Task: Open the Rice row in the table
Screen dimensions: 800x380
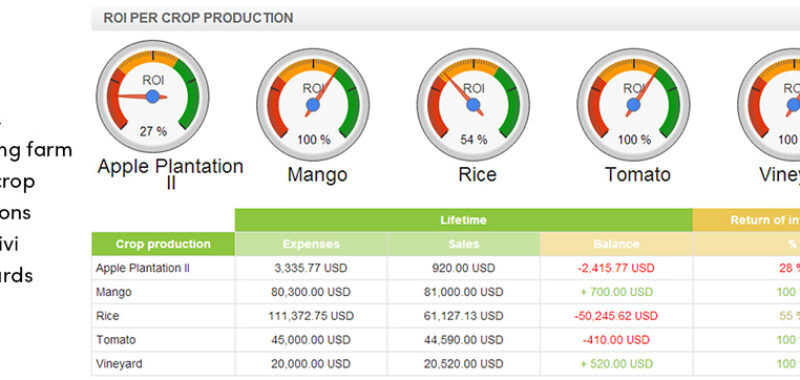Action: (446, 316)
